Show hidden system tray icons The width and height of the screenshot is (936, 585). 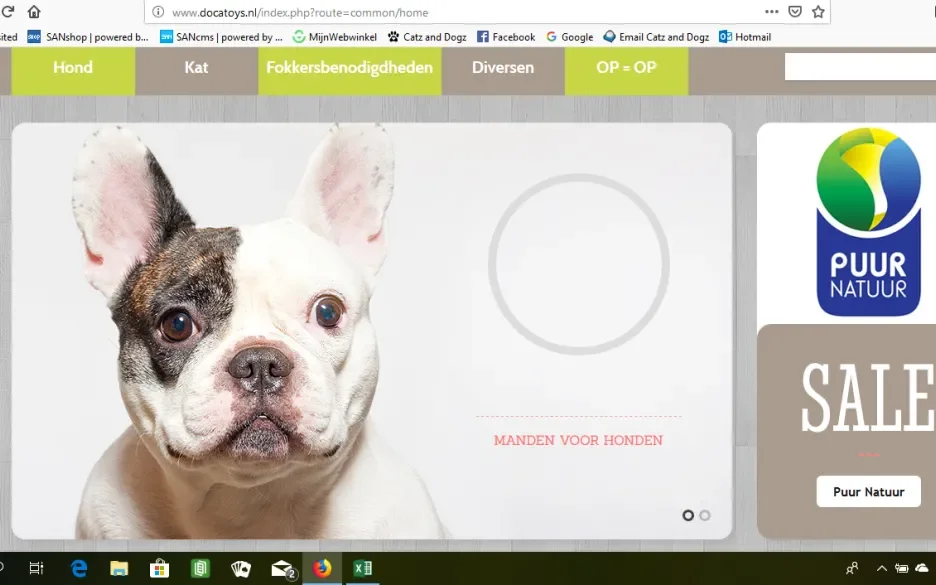coord(881,568)
